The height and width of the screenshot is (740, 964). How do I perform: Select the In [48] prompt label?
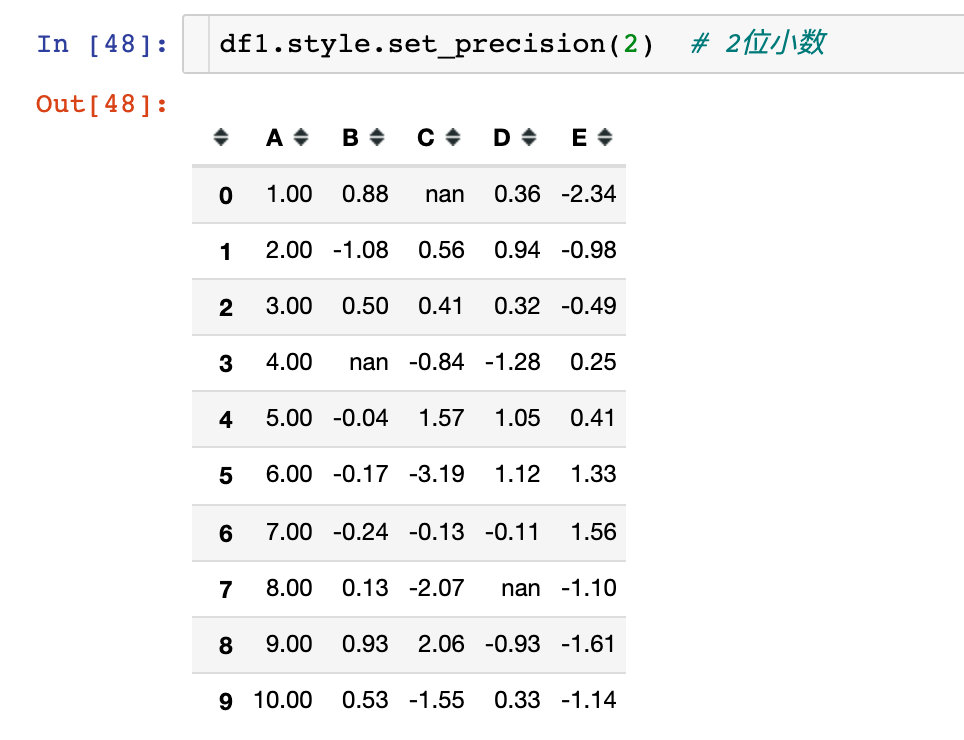102,44
